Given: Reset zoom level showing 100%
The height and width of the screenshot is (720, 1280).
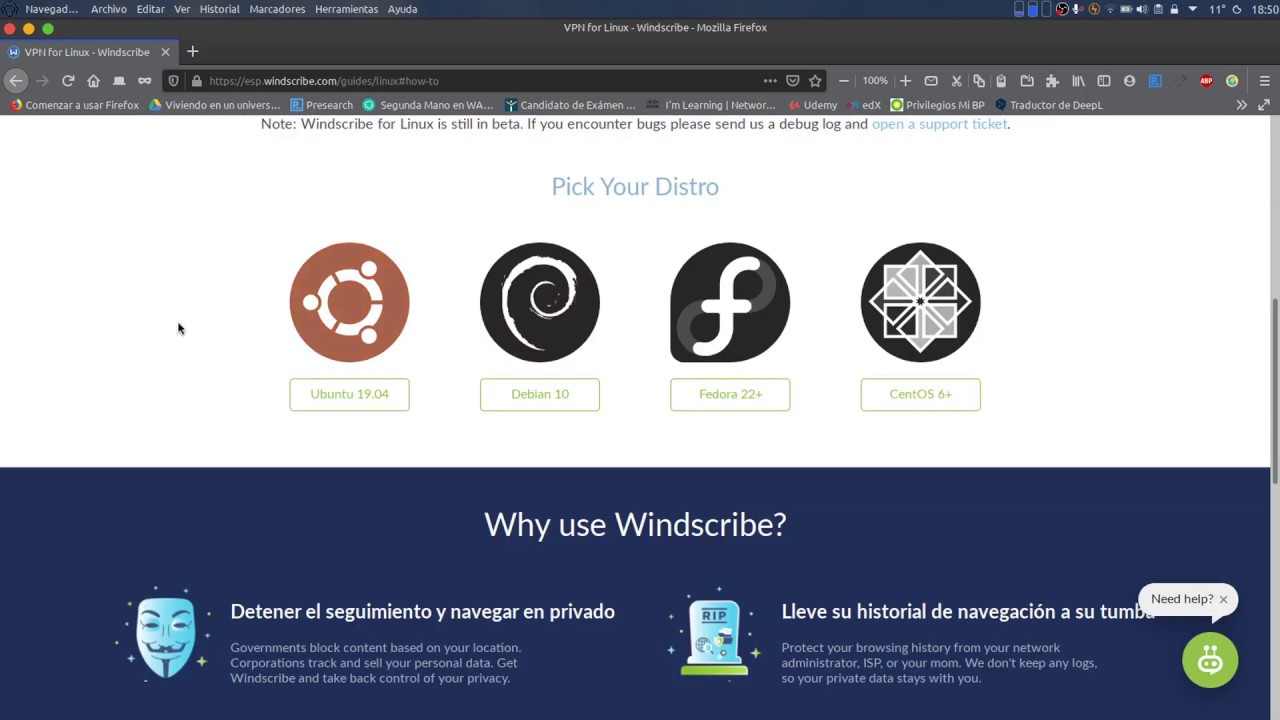Looking at the screenshot, I should click(x=875, y=81).
